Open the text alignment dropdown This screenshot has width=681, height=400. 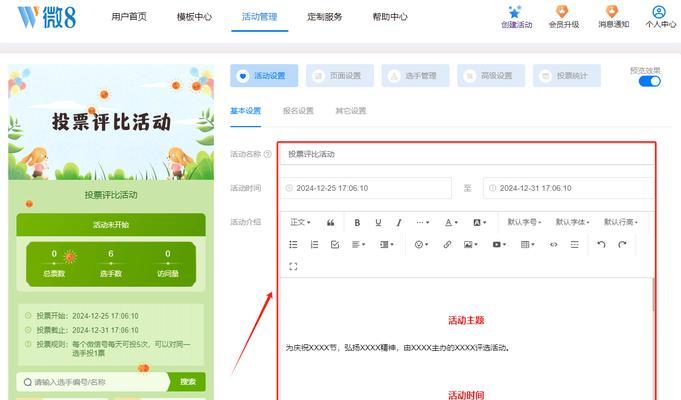tap(358, 245)
